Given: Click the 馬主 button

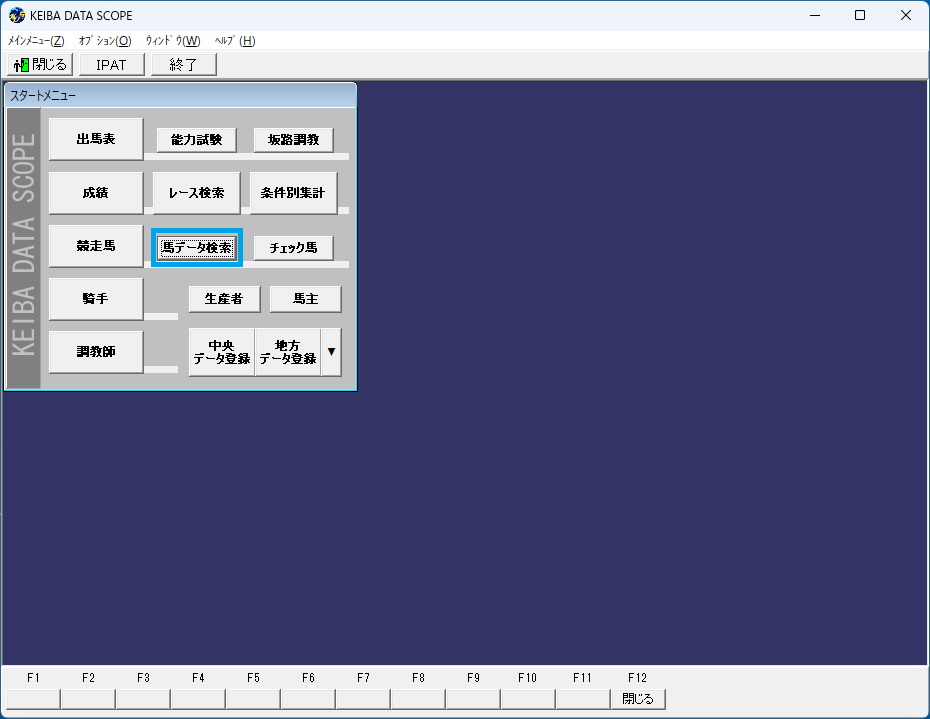Looking at the screenshot, I should 305,299.
